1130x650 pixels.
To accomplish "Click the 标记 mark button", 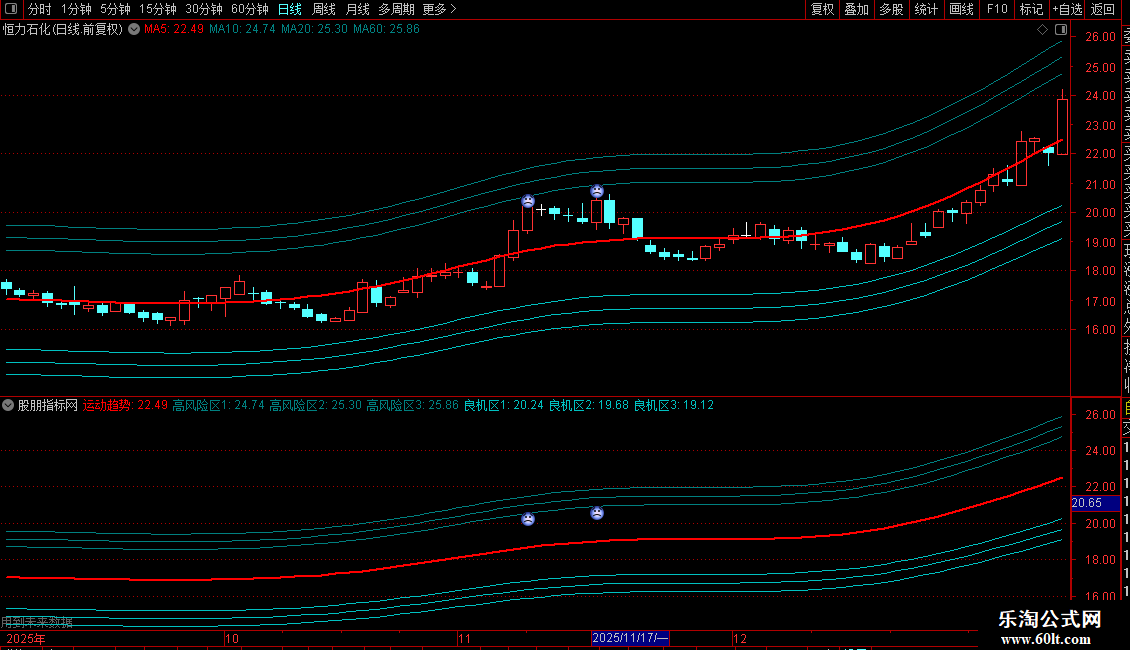I will coord(1031,9).
